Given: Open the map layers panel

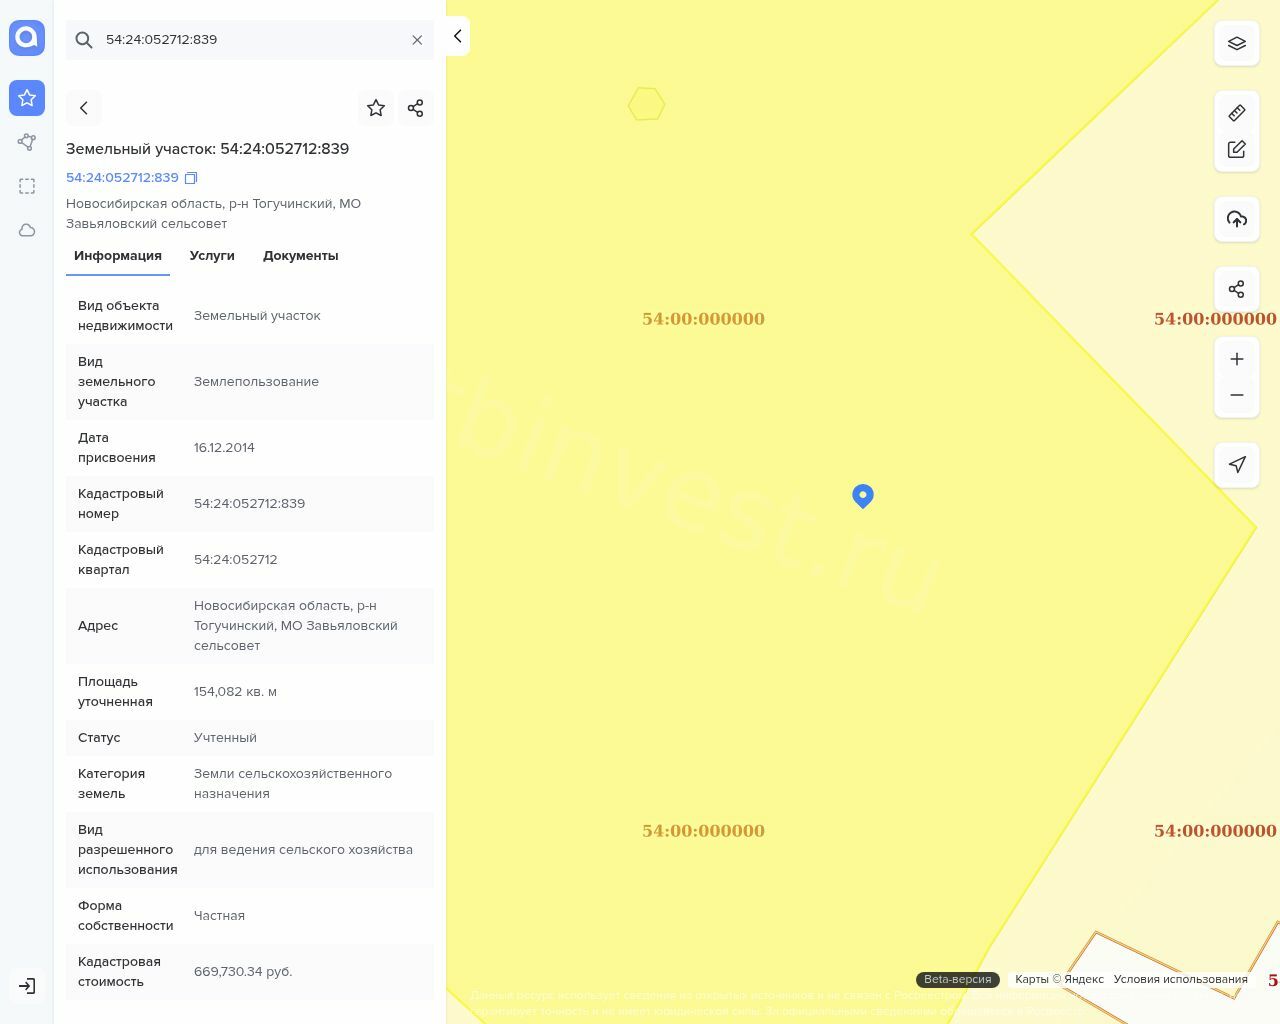Looking at the screenshot, I should (1236, 44).
